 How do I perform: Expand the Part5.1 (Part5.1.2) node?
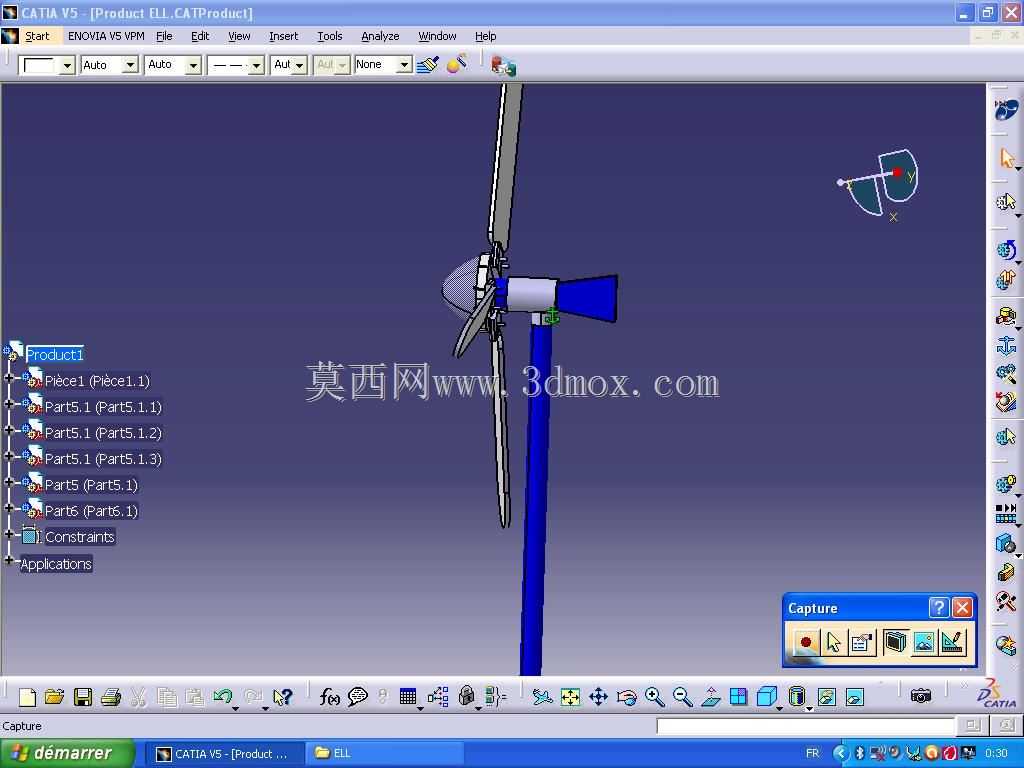(8, 430)
